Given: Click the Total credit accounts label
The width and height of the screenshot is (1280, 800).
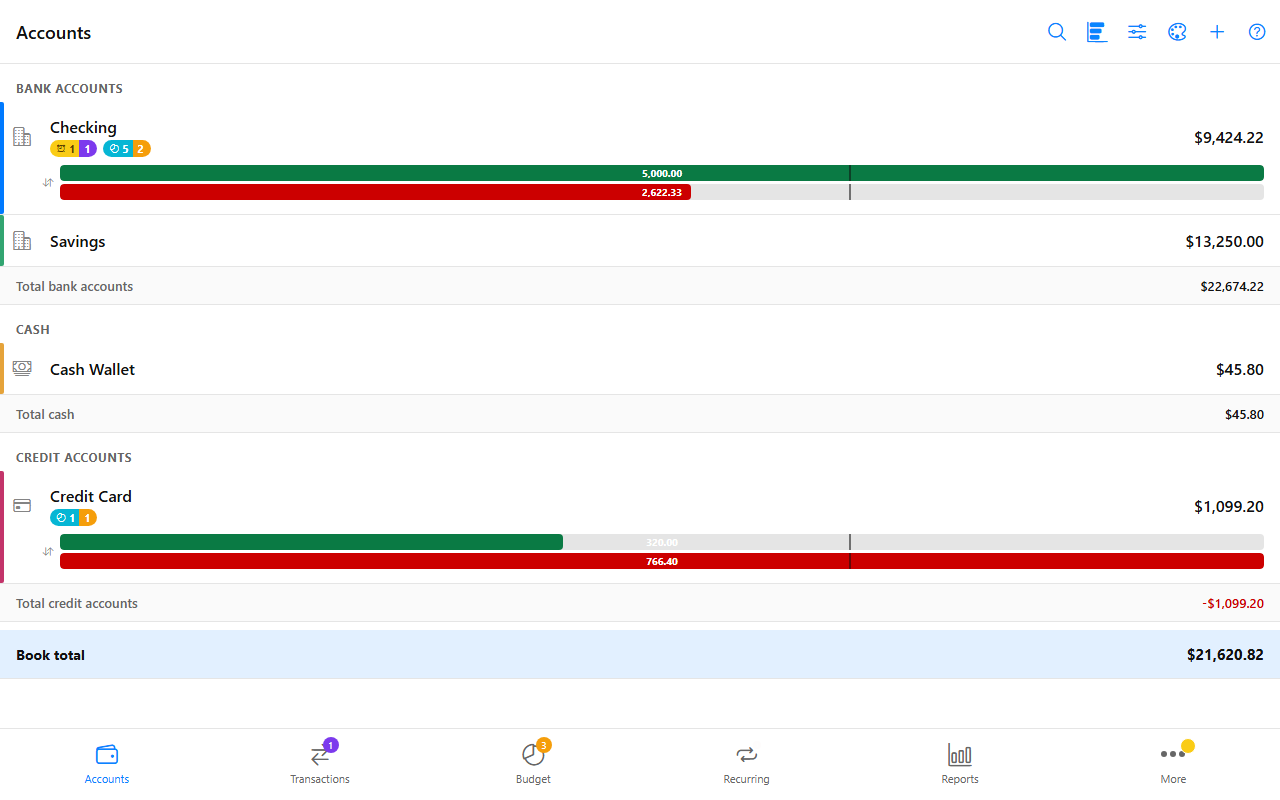Looking at the screenshot, I should (x=77, y=603).
